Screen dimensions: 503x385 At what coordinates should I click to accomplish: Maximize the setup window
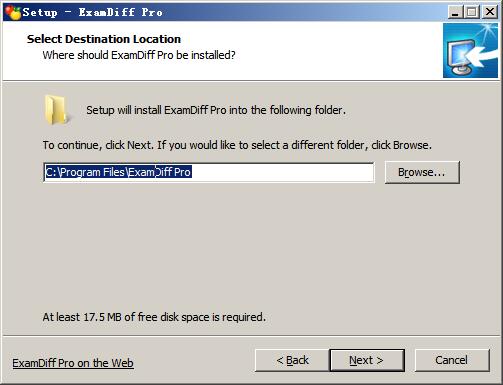coord(472,12)
